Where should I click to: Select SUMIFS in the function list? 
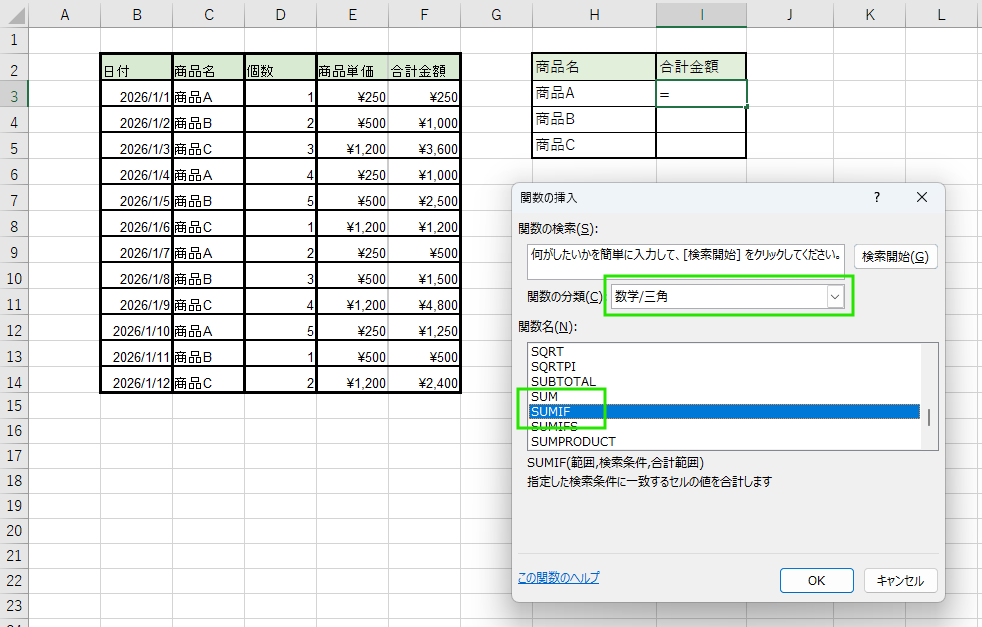click(x=554, y=426)
